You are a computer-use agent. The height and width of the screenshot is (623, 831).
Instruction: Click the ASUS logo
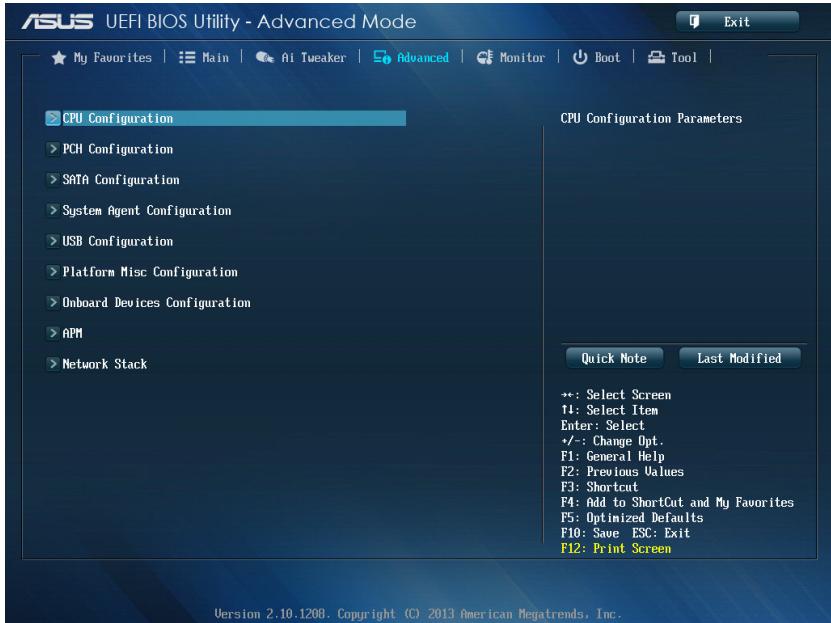point(57,22)
